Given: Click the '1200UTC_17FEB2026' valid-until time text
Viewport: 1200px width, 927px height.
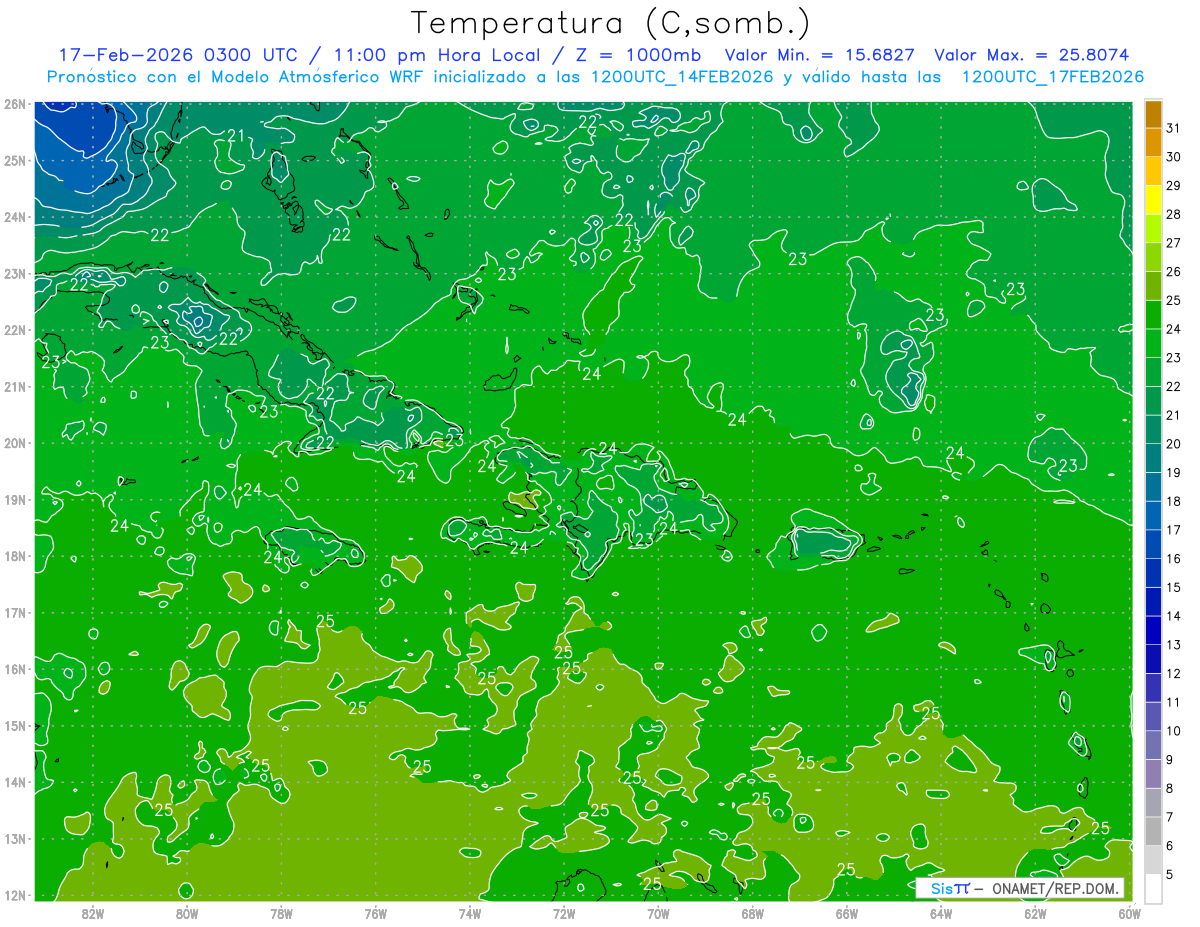Looking at the screenshot, I should click(x=1052, y=77).
